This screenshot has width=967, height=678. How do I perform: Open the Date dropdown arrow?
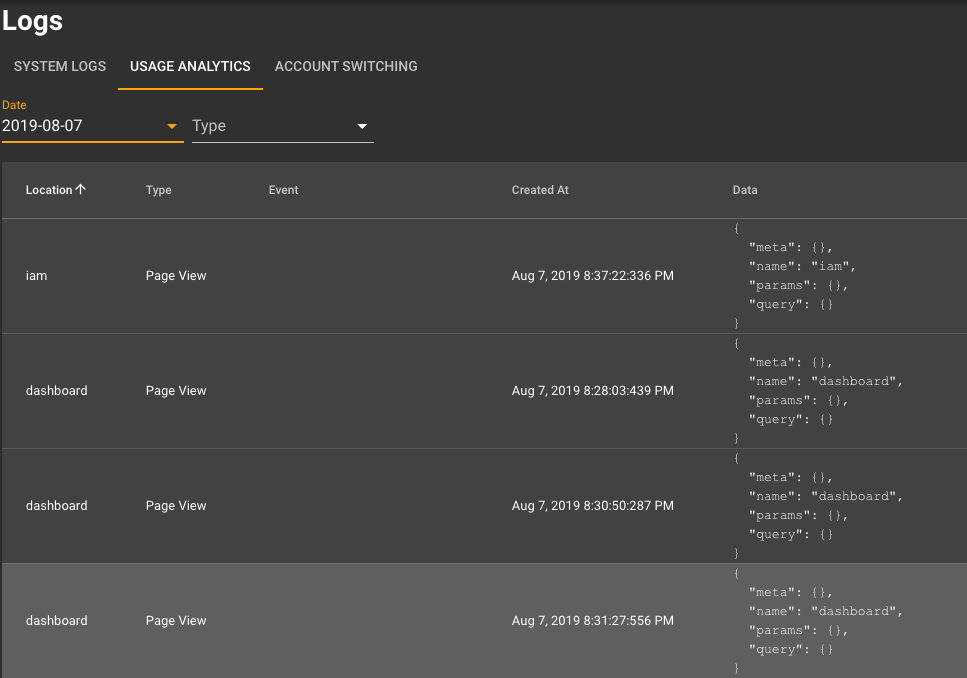[172, 126]
